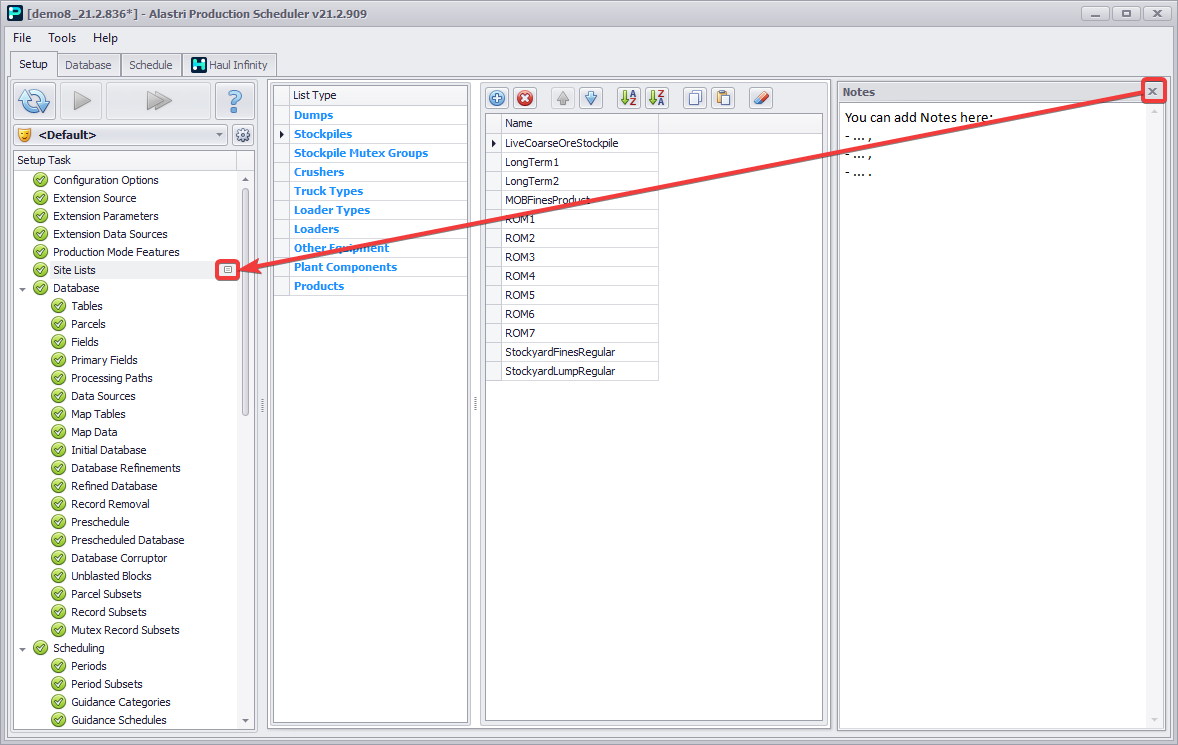Image resolution: width=1178 pixels, height=745 pixels.
Task: Add a new list item with plus icon
Action: tap(497, 98)
